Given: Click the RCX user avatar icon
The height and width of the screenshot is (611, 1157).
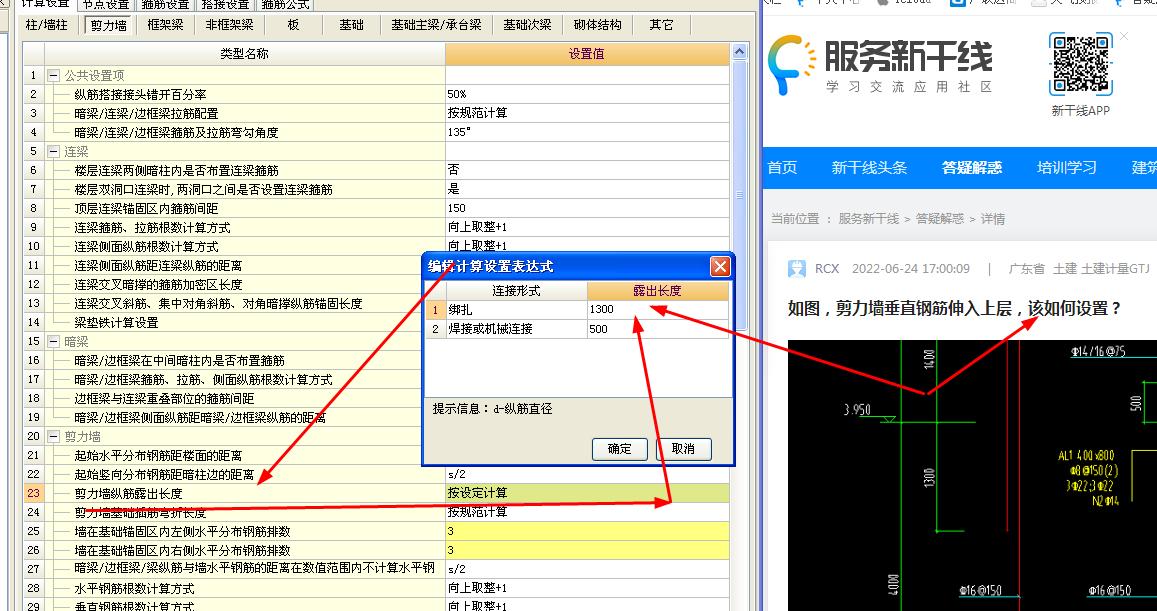Looking at the screenshot, I should click(797, 269).
